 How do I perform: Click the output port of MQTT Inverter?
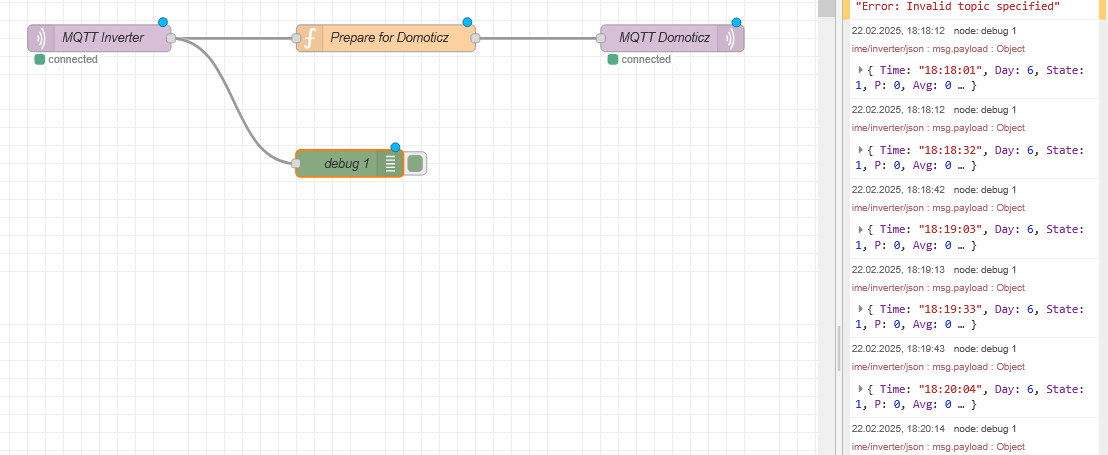coord(171,38)
